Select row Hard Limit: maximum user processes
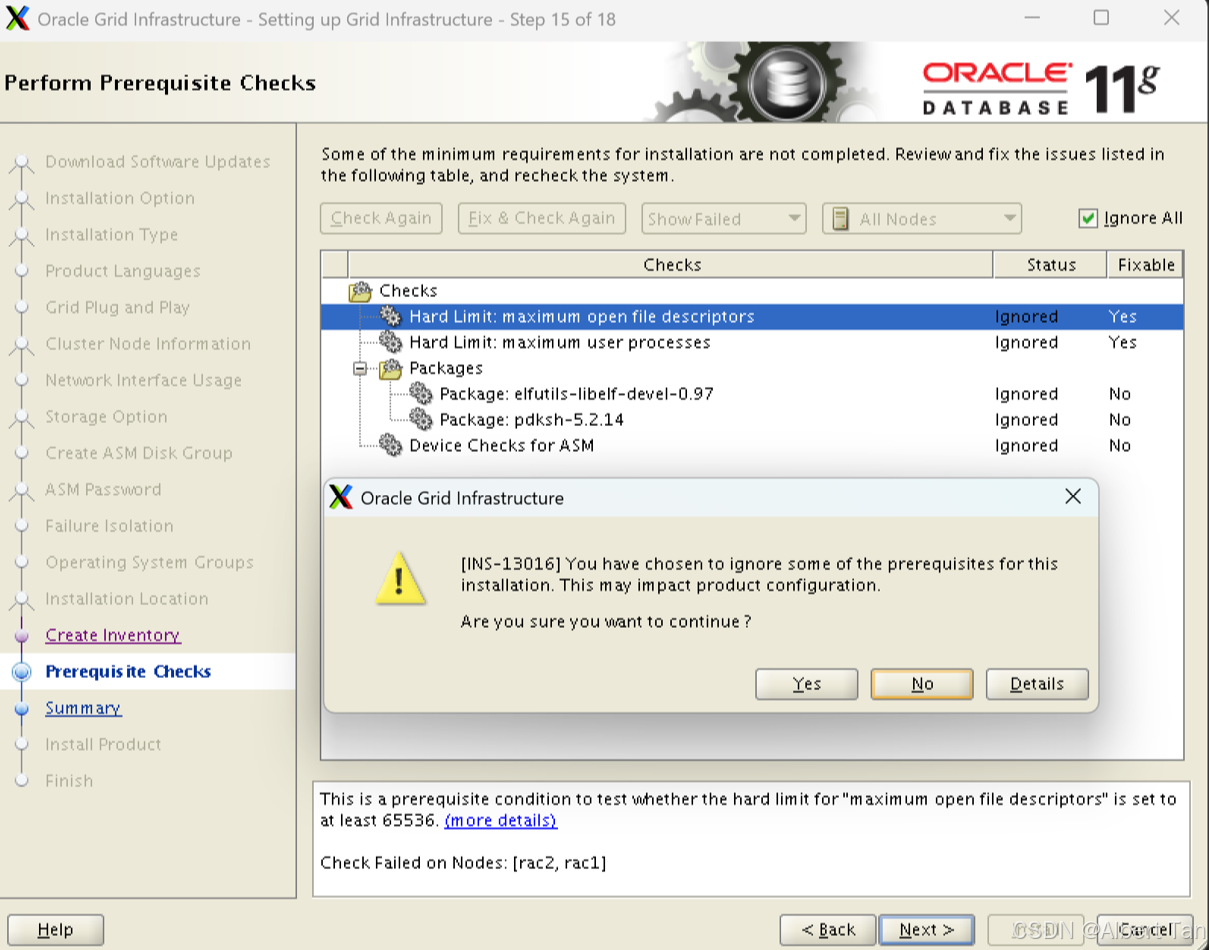 point(752,343)
